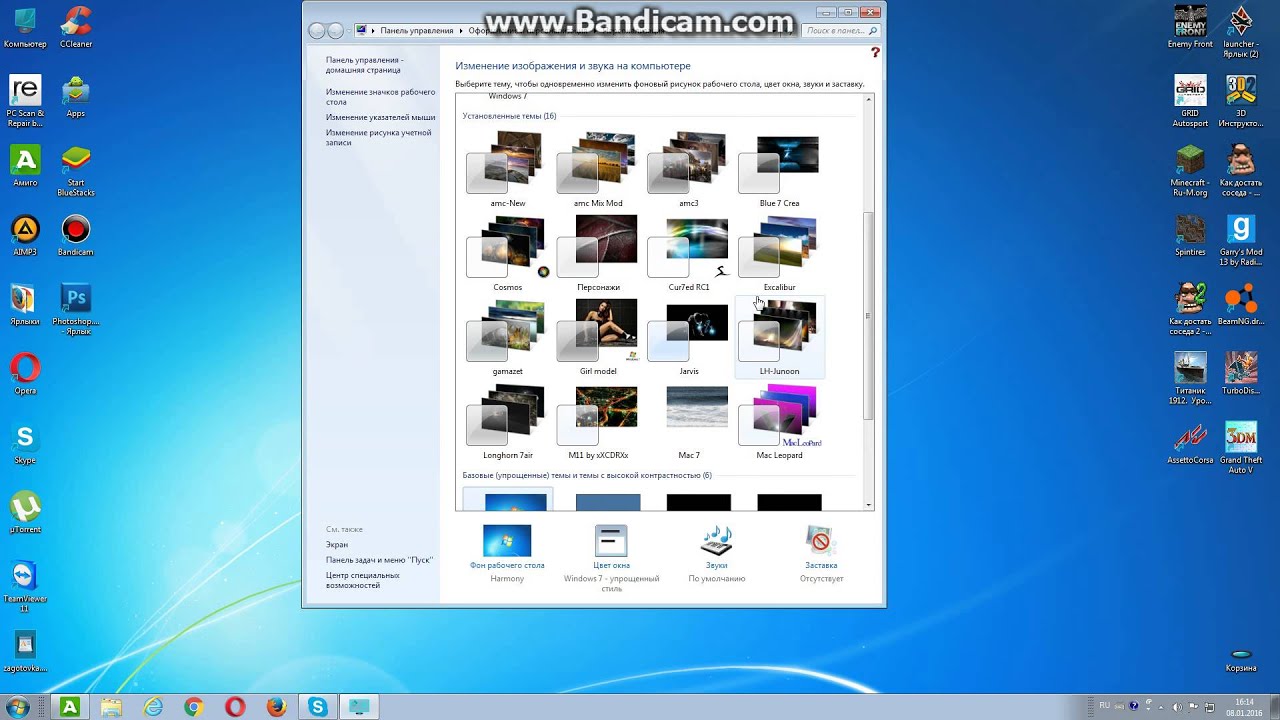
Task: Open Photoshop shortcut on desktop
Action: [76, 310]
